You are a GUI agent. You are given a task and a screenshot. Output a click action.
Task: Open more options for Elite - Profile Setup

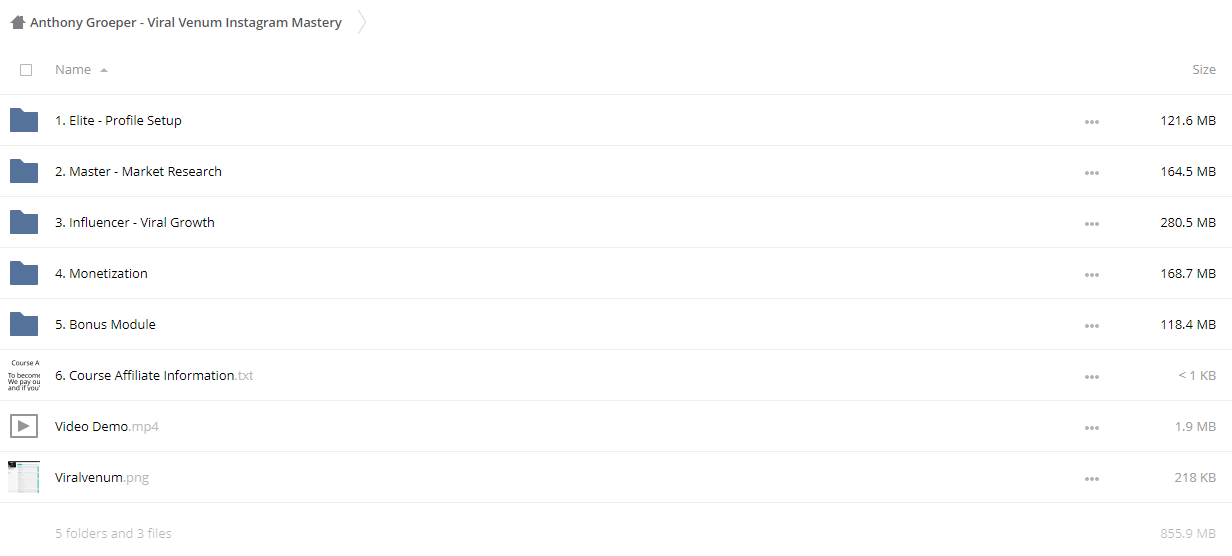[1091, 121]
